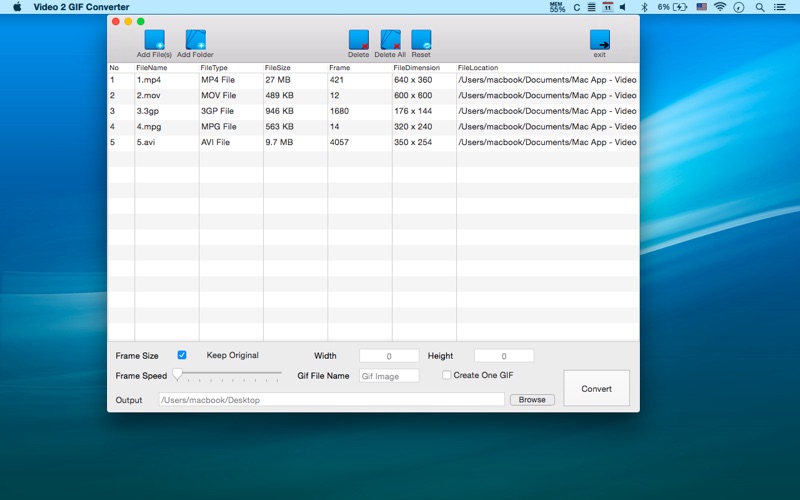Click the volume icon in the menu bar

pyautogui.click(x=623, y=7)
